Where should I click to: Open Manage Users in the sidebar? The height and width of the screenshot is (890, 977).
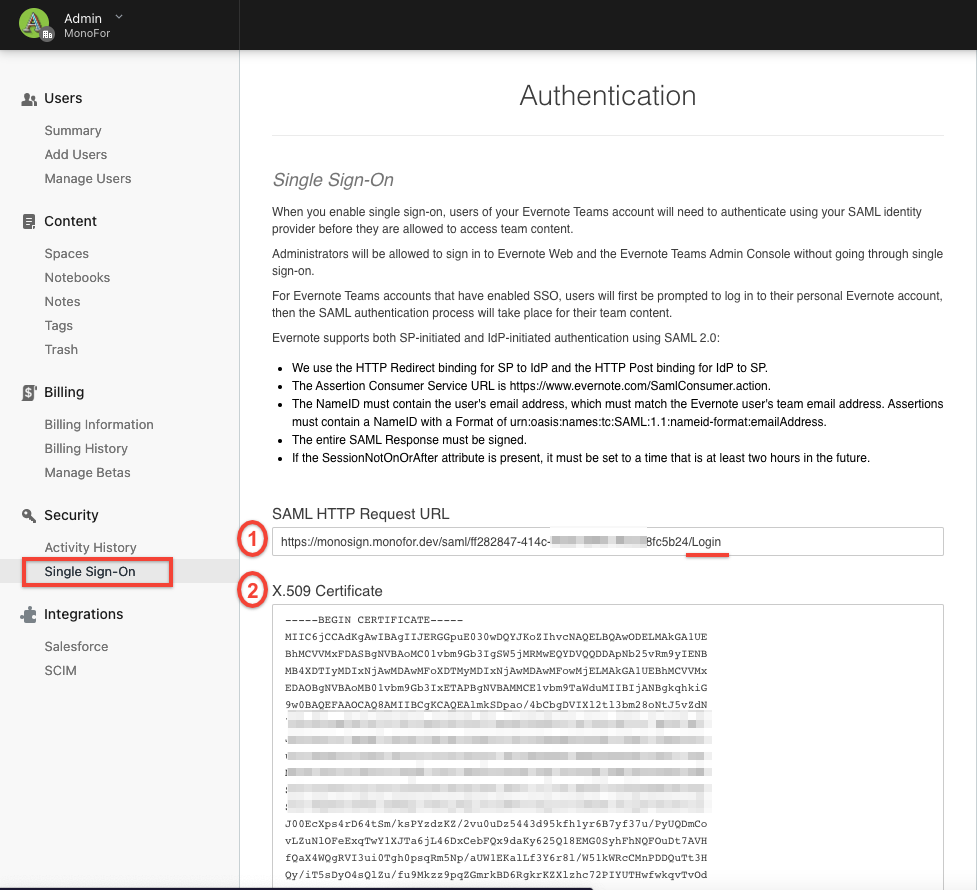coord(88,179)
